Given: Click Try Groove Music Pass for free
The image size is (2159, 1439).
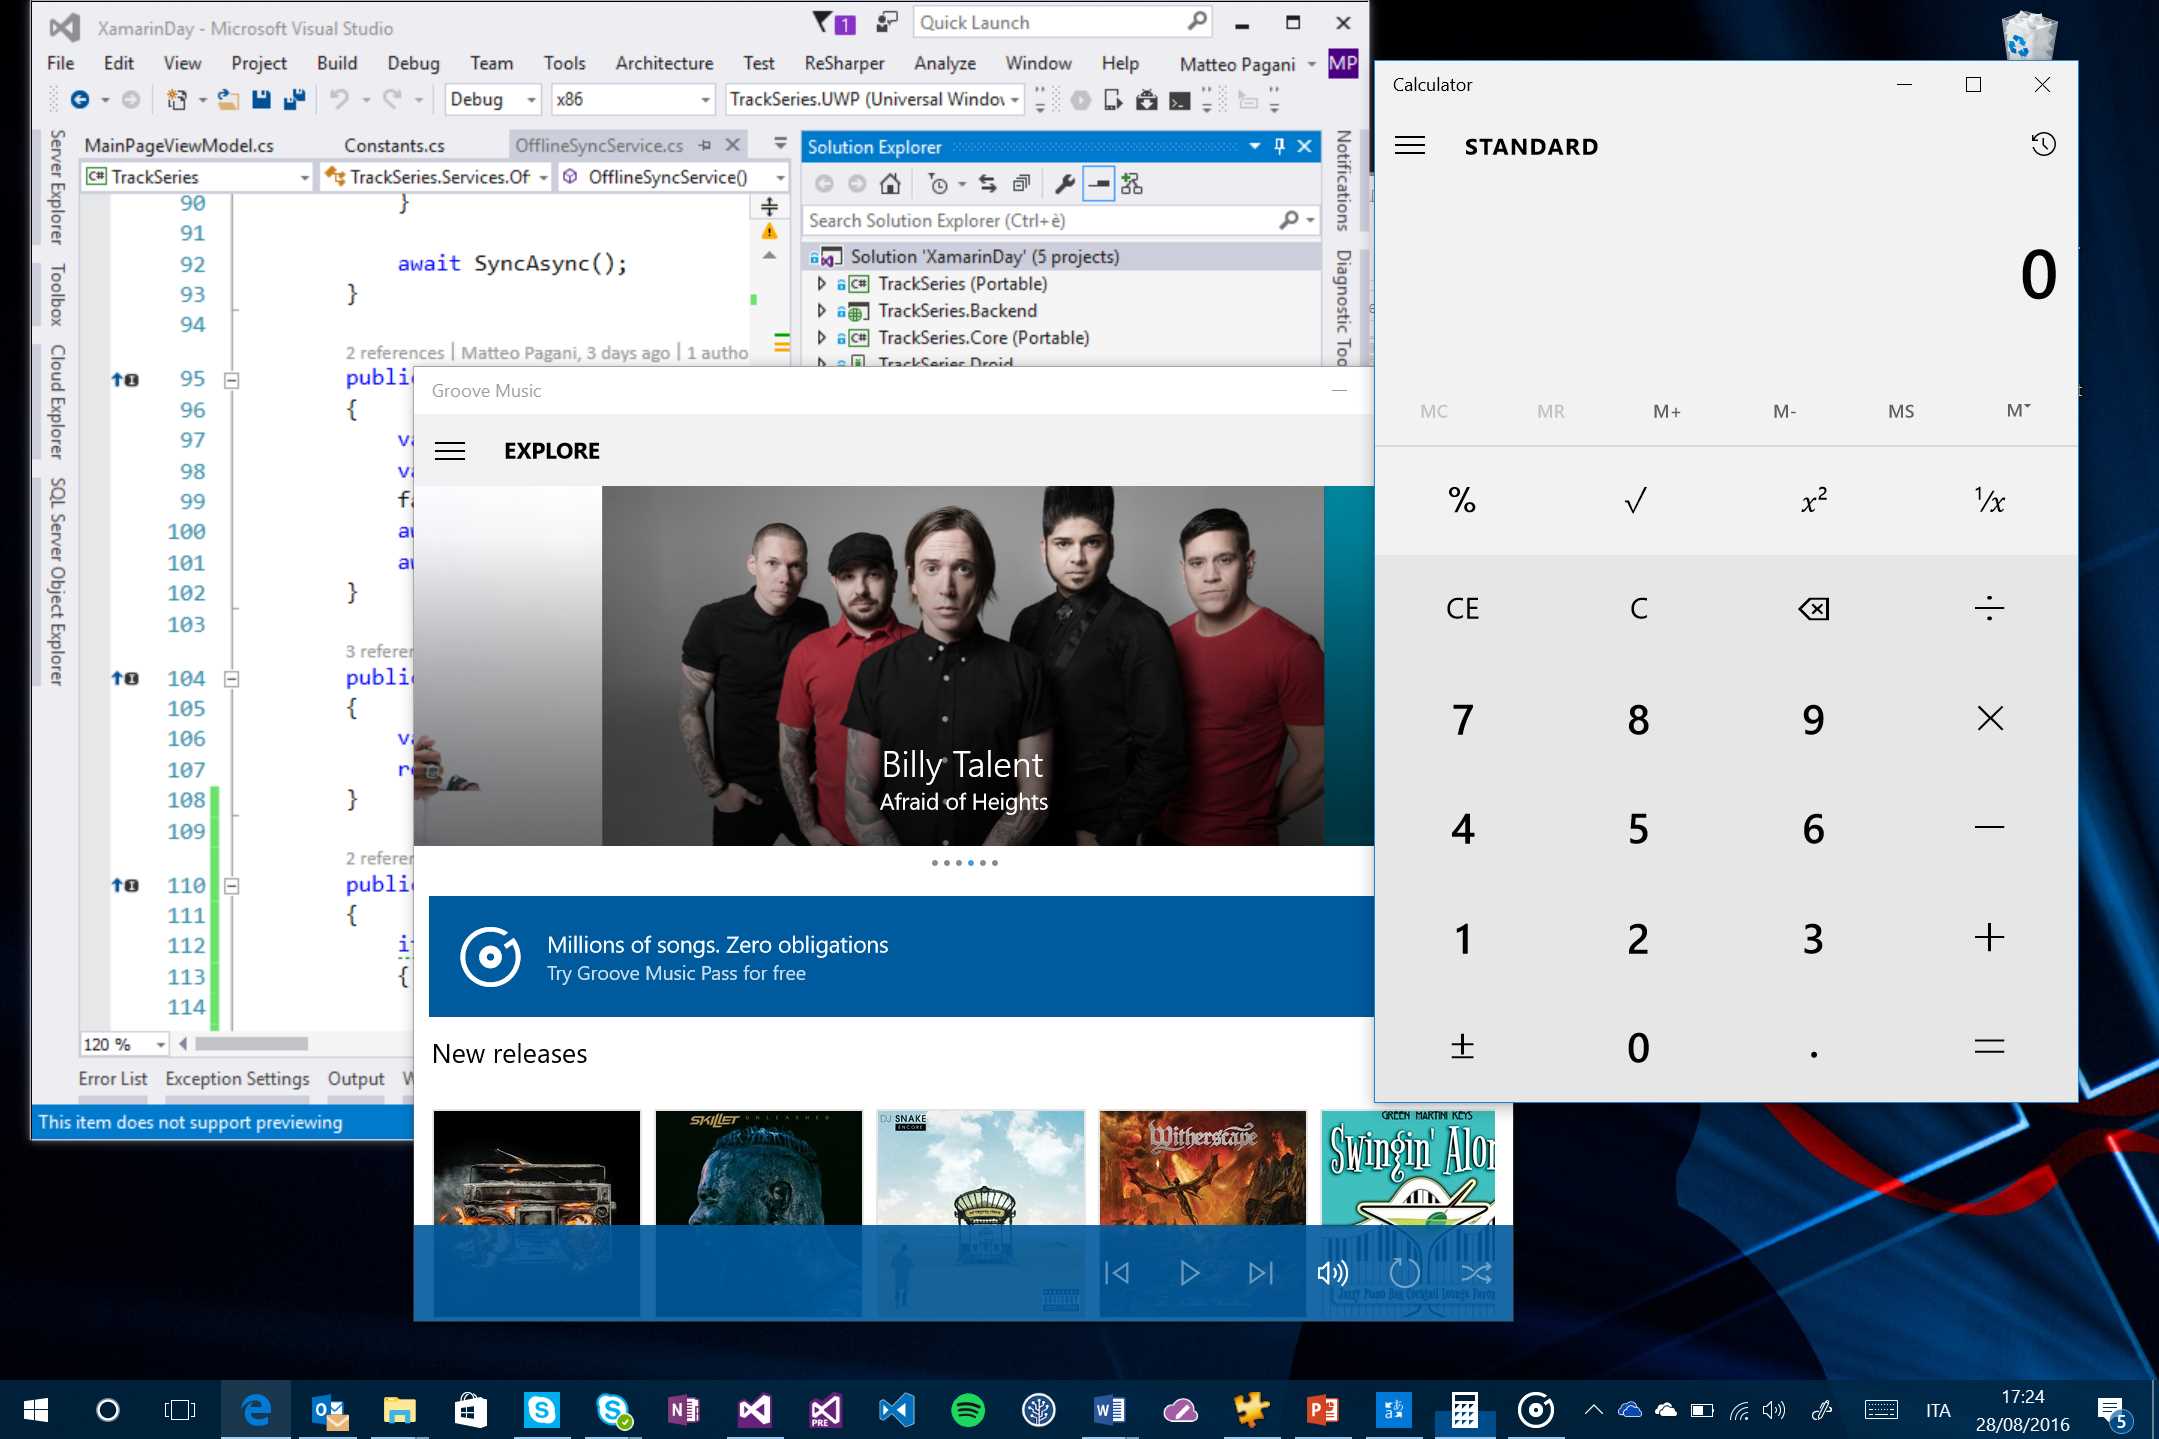Looking at the screenshot, I should (676, 972).
